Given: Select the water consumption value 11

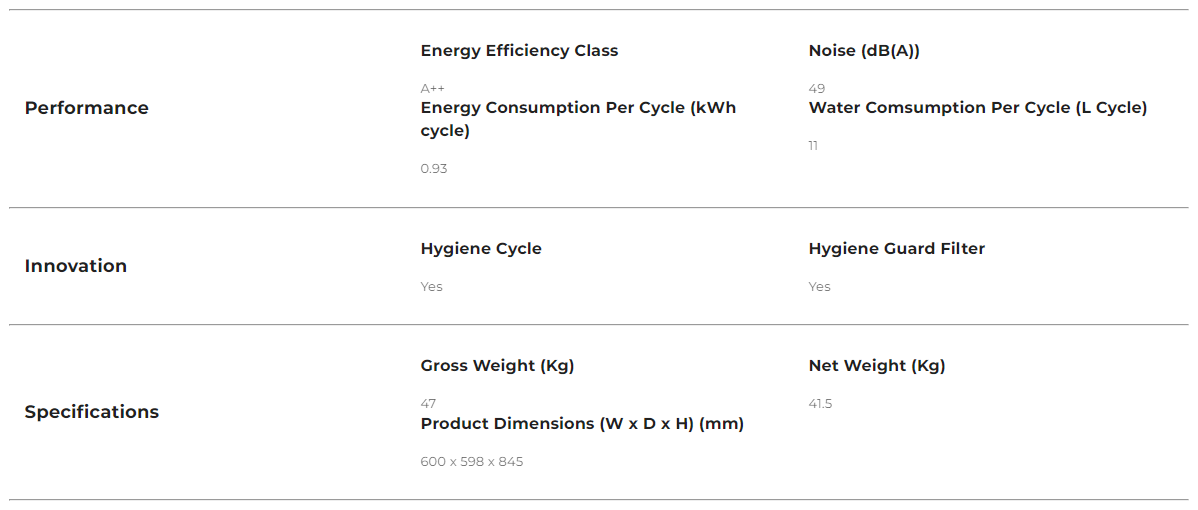Looking at the screenshot, I should tap(813, 146).
